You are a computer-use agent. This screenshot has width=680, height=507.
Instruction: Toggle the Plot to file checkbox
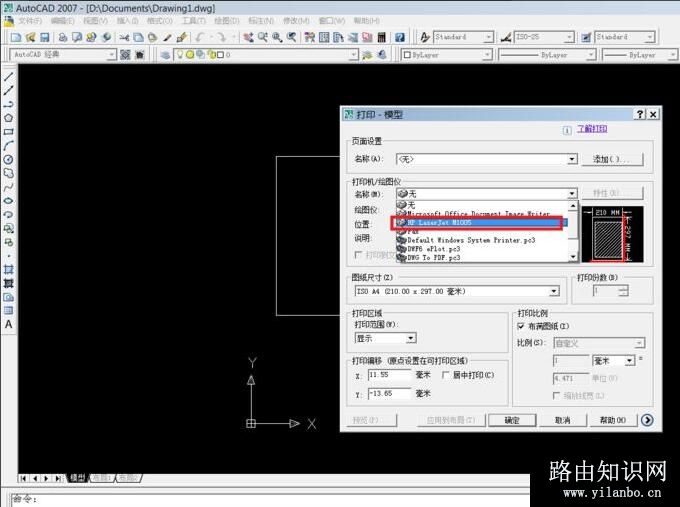coord(358,255)
